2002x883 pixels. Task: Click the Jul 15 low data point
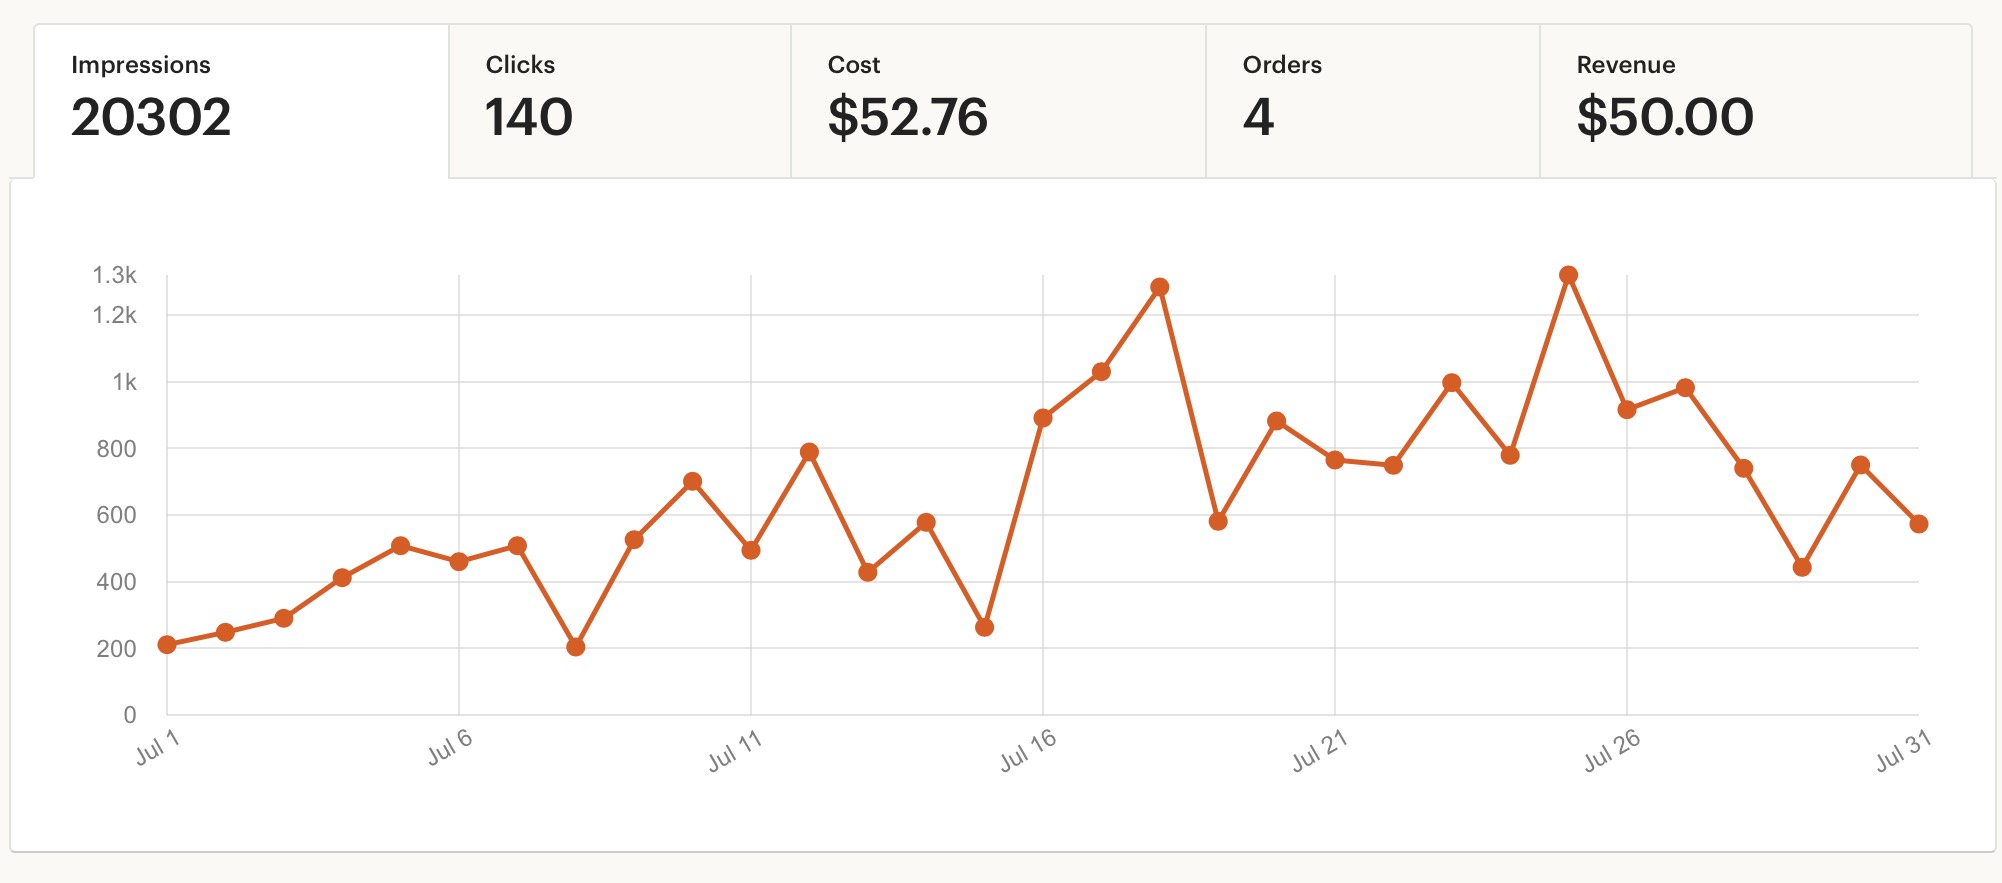point(984,627)
